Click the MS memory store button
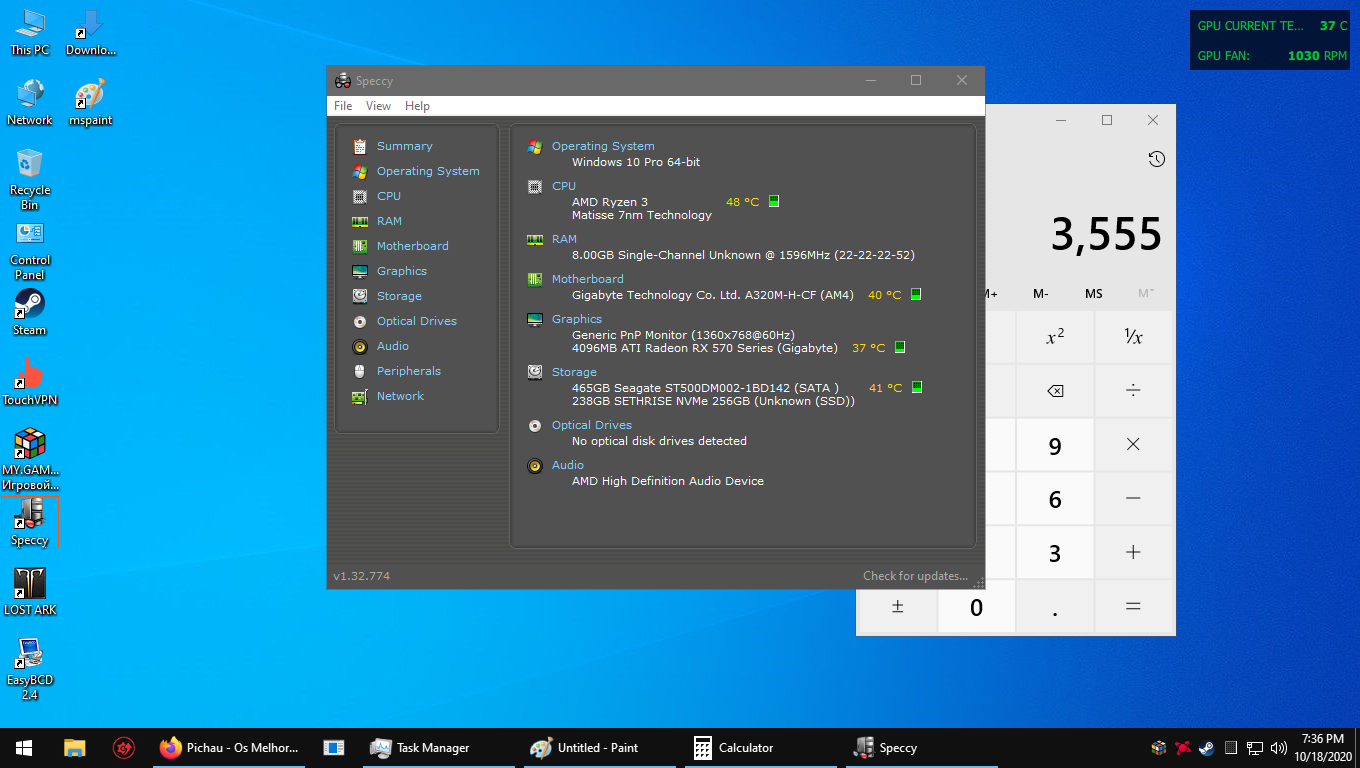1360x768 pixels. click(1094, 294)
